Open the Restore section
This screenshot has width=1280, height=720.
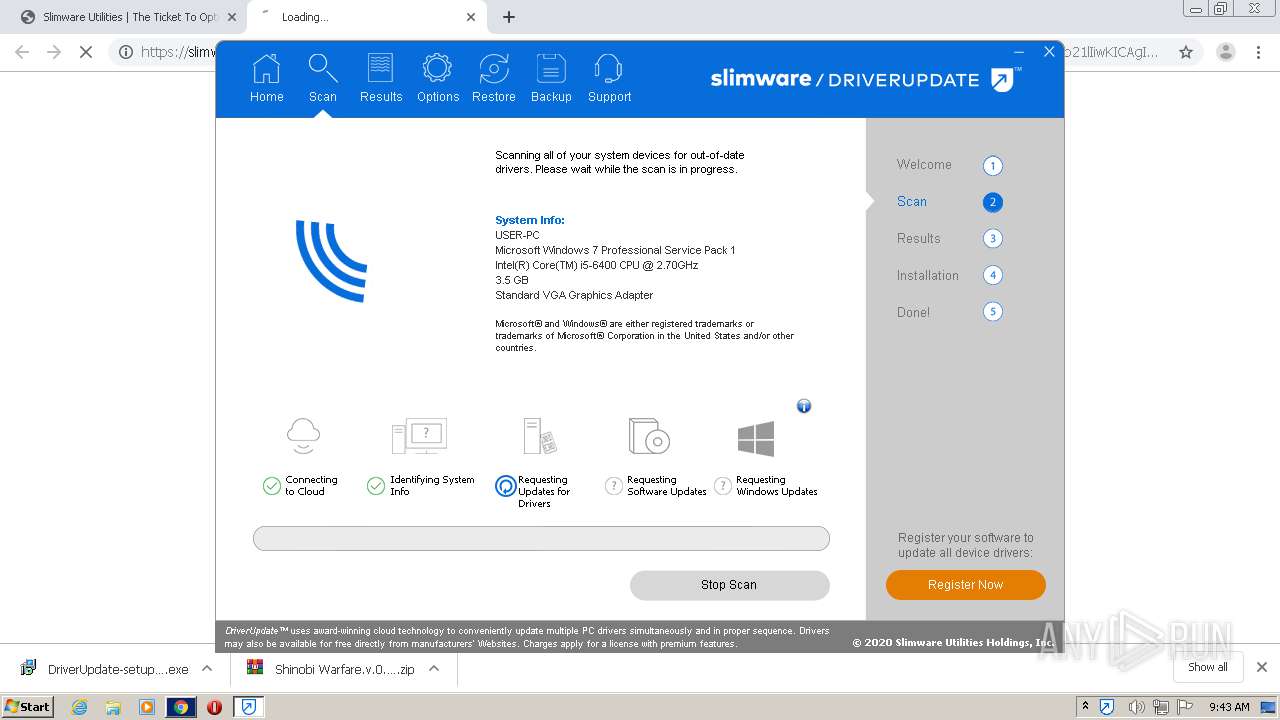pos(494,78)
